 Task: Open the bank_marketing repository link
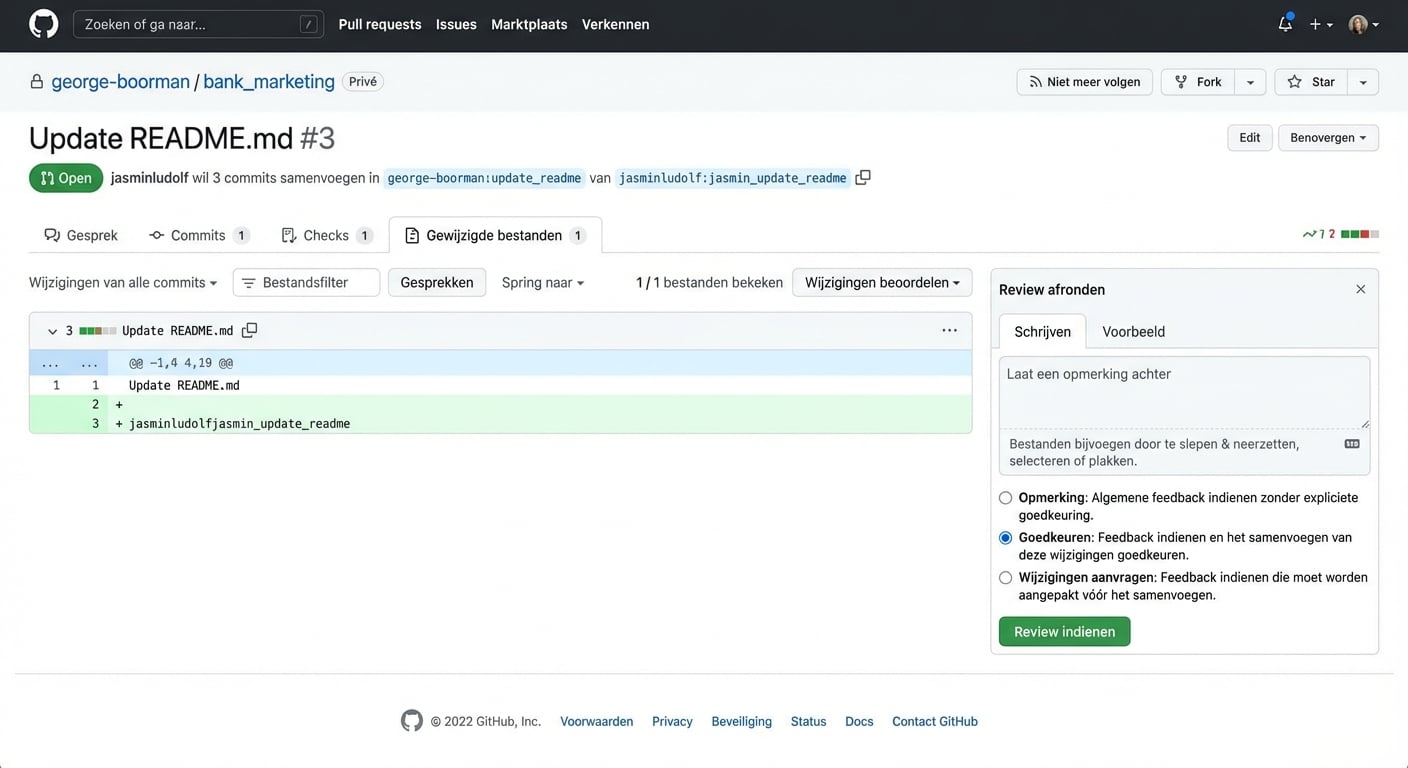[268, 82]
